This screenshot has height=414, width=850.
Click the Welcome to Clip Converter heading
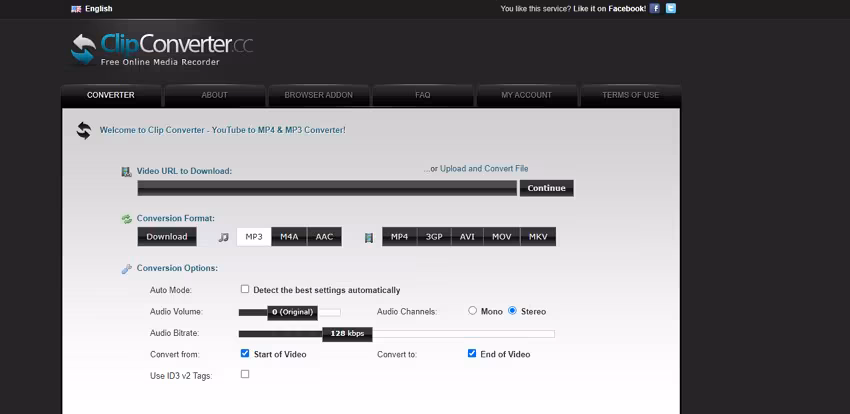point(222,130)
